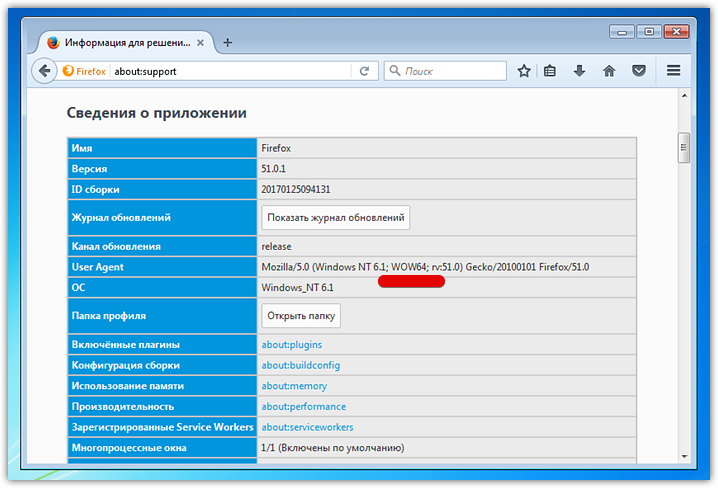Click the 'Многопроцессные окна' row label
Viewport: 718px width, 488px height.
coord(129,447)
